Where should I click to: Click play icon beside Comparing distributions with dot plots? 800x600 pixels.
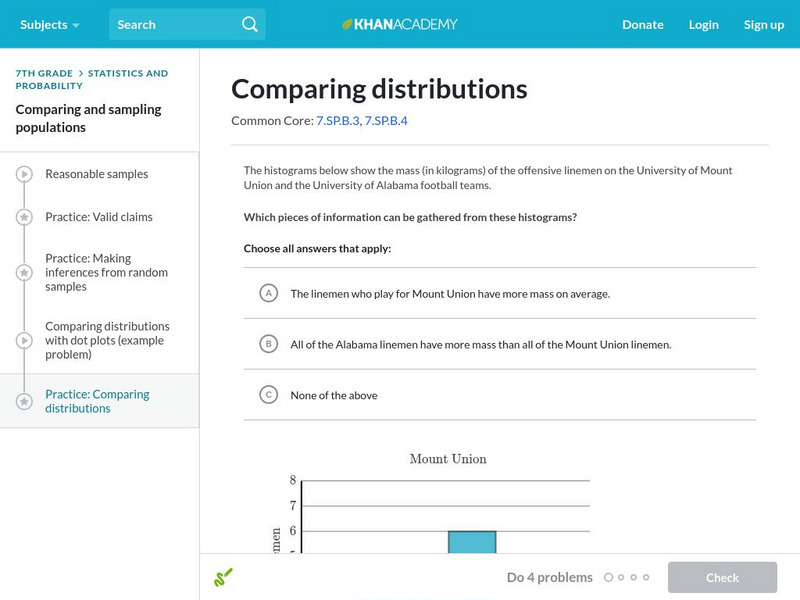pos(24,340)
